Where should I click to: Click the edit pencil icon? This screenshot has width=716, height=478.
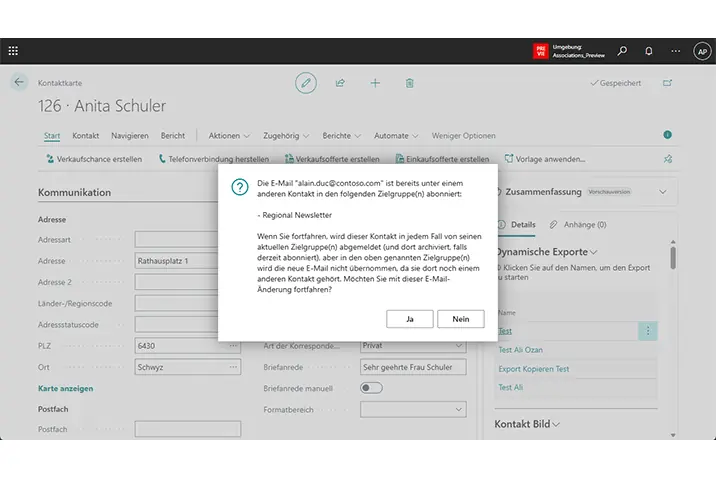pyautogui.click(x=305, y=83)
